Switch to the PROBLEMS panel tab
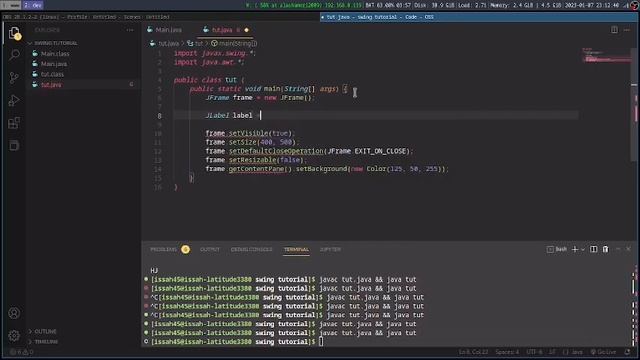Screen dimensions: 640x360 pyautogui.click(x=163, y=249)
